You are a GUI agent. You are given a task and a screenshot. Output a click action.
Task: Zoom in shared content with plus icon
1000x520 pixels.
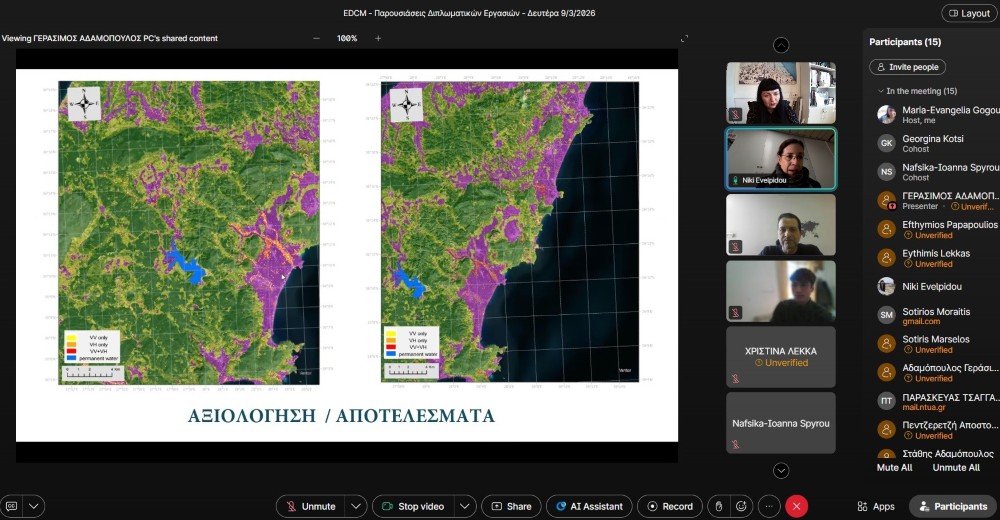tap(378, 38)
